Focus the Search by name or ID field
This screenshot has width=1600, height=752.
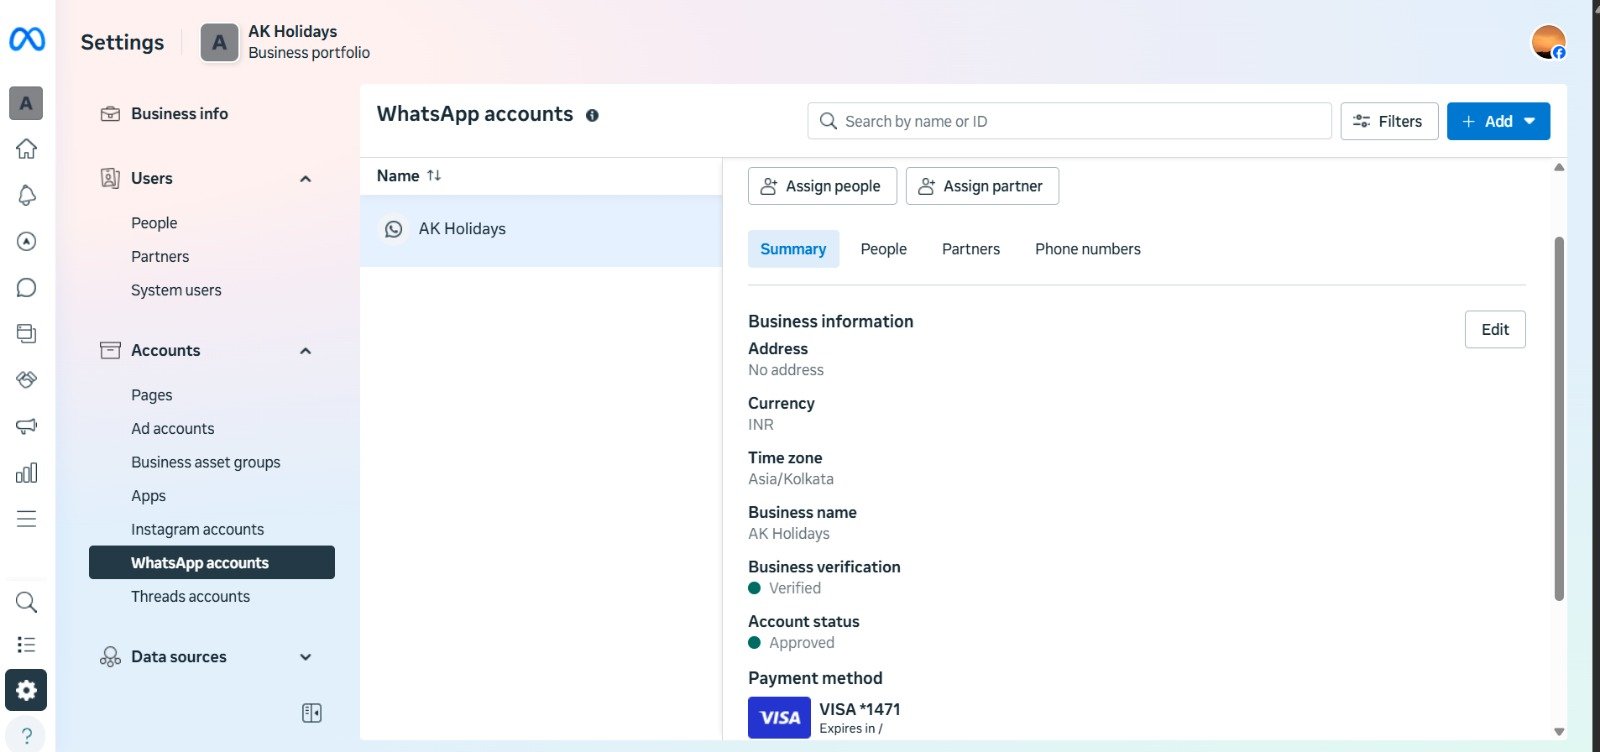[1069, 122]
